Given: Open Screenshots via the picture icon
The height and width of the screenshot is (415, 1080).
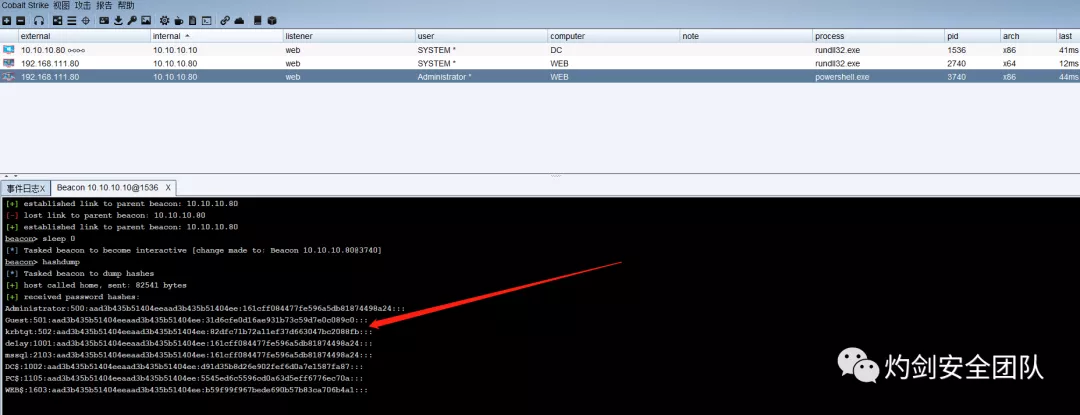Looking at the screenshot, I should pyautogui.click(x=146, y=20).
